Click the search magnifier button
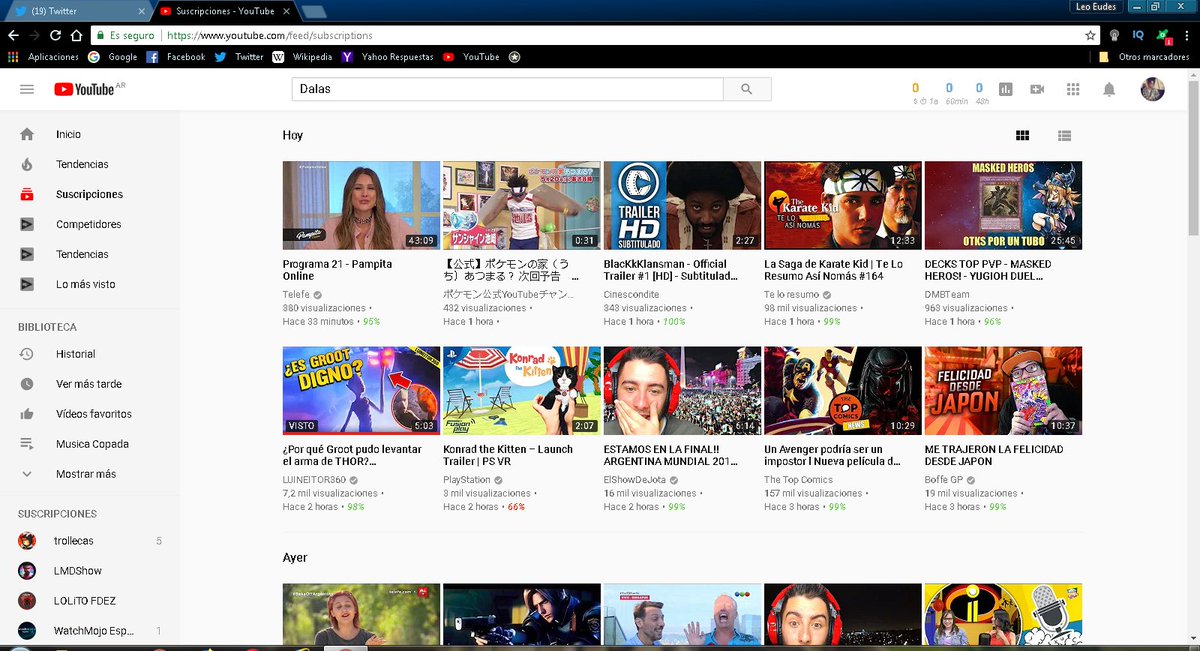 point(747,89)
